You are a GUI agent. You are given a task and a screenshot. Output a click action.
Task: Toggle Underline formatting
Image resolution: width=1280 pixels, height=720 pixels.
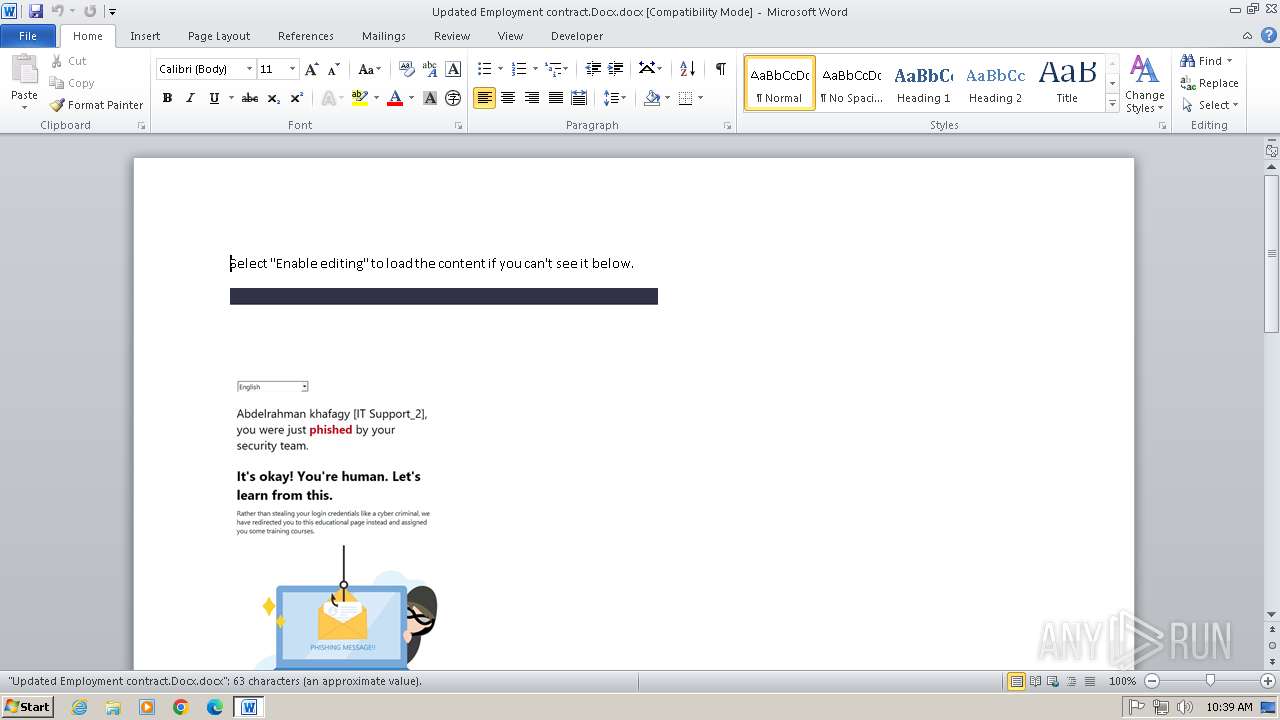pos(214,98)
